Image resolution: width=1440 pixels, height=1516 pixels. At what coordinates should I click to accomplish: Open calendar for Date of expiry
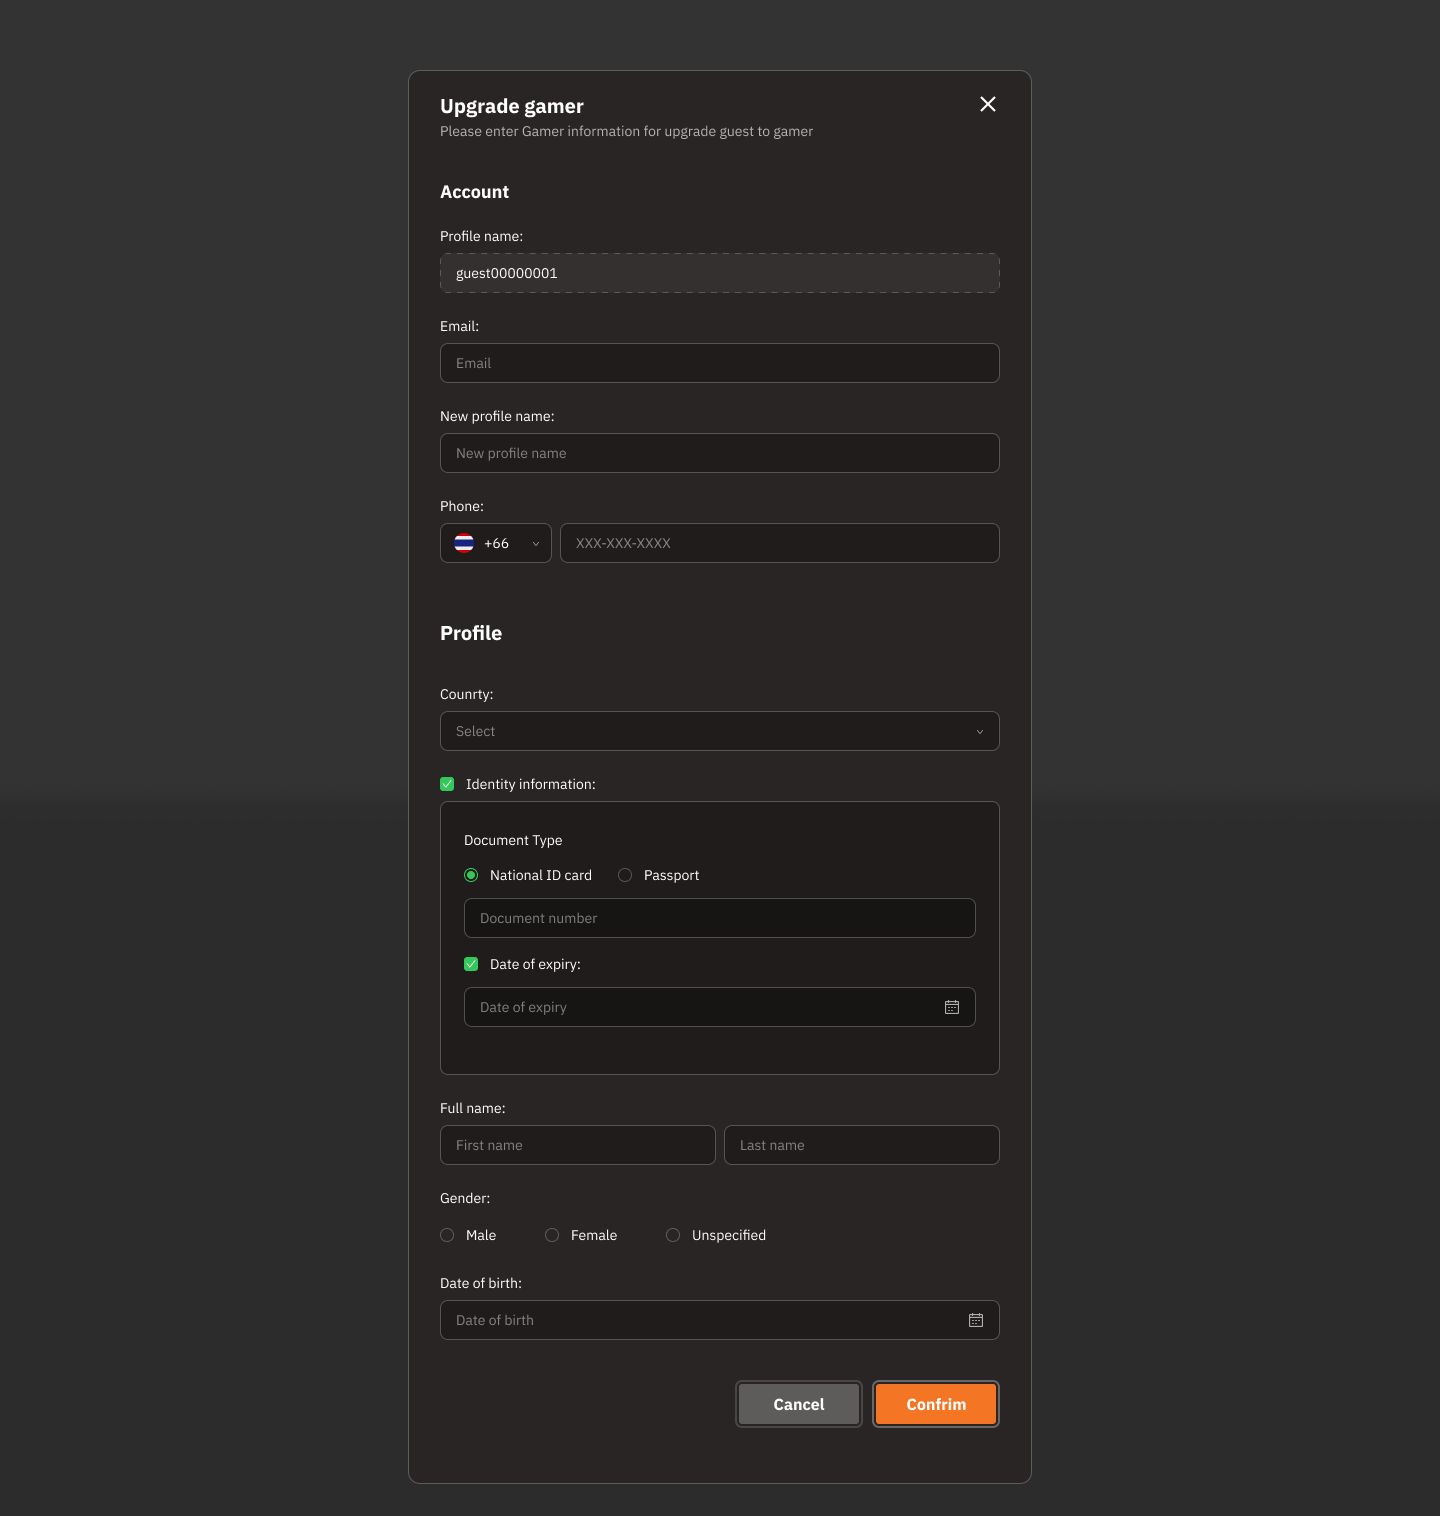952,1007
